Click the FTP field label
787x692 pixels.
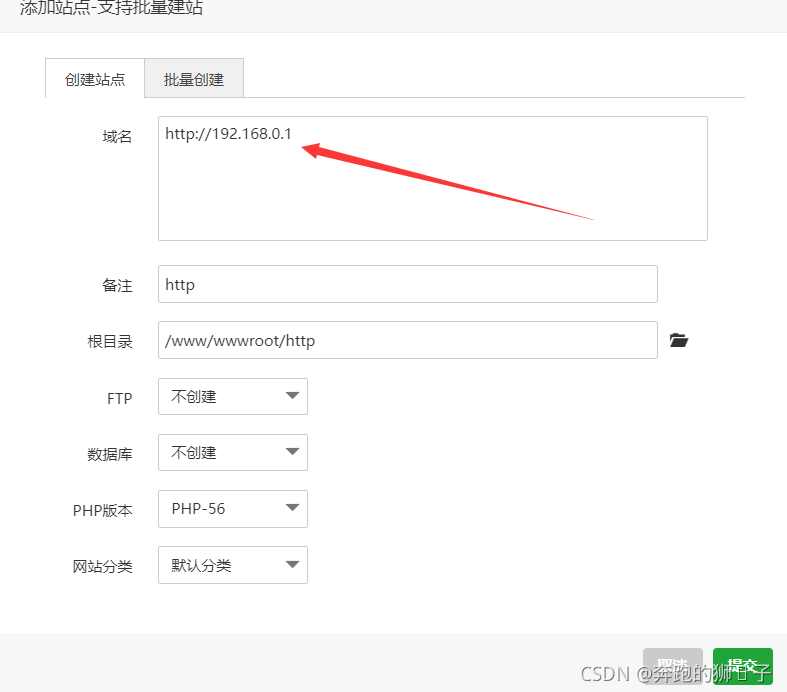pyautogui.click(x=119, y=398)
